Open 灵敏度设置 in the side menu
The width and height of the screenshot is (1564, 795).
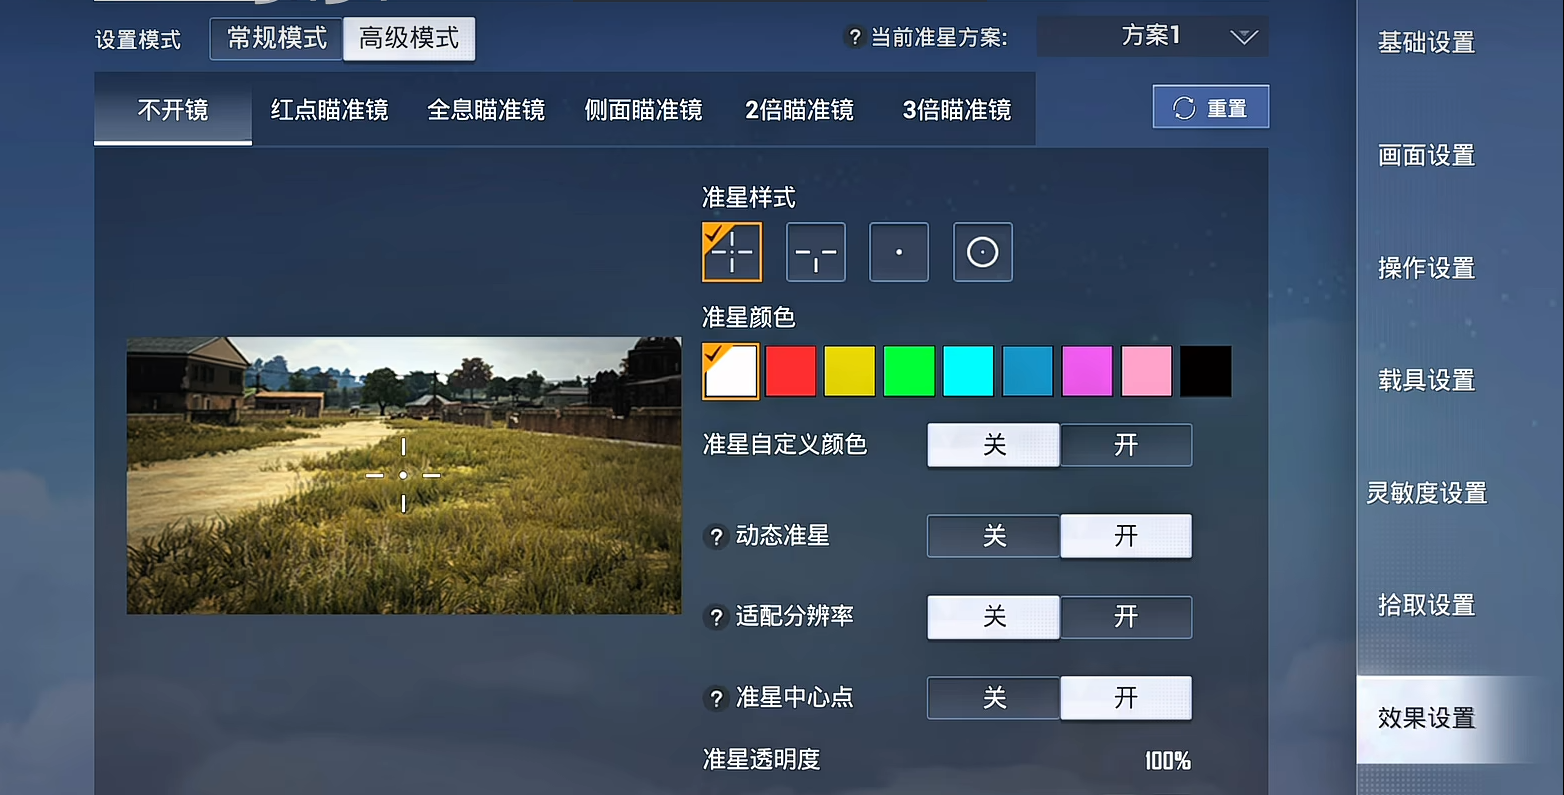(1427, 493)
